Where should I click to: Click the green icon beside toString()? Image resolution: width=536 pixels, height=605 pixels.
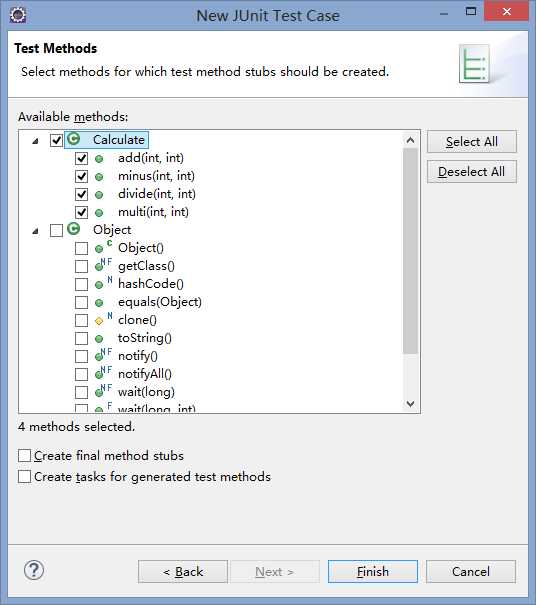point(99,339)
